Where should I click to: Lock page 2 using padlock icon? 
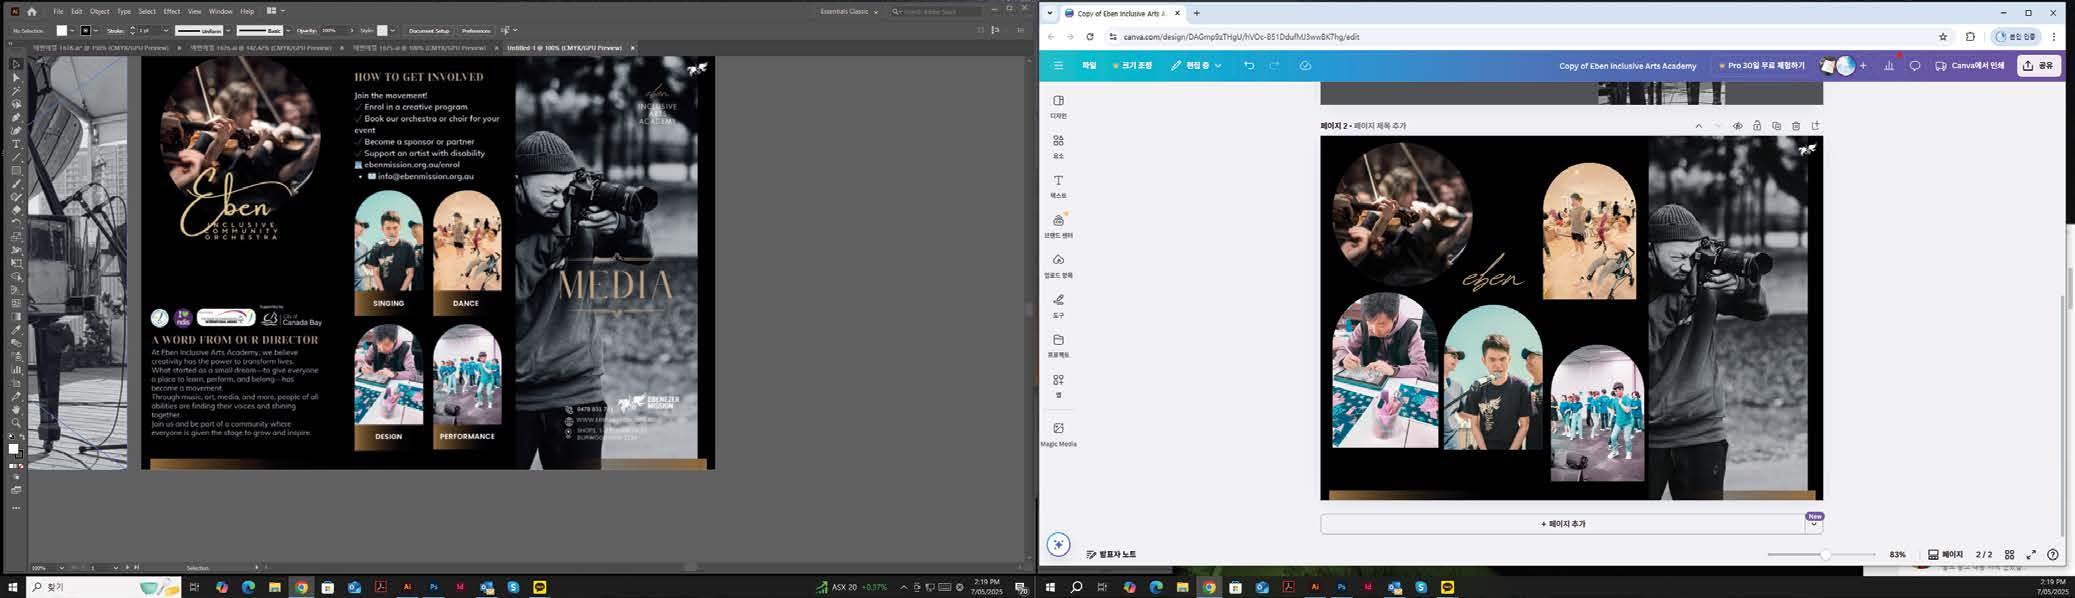pos(1757,126)
